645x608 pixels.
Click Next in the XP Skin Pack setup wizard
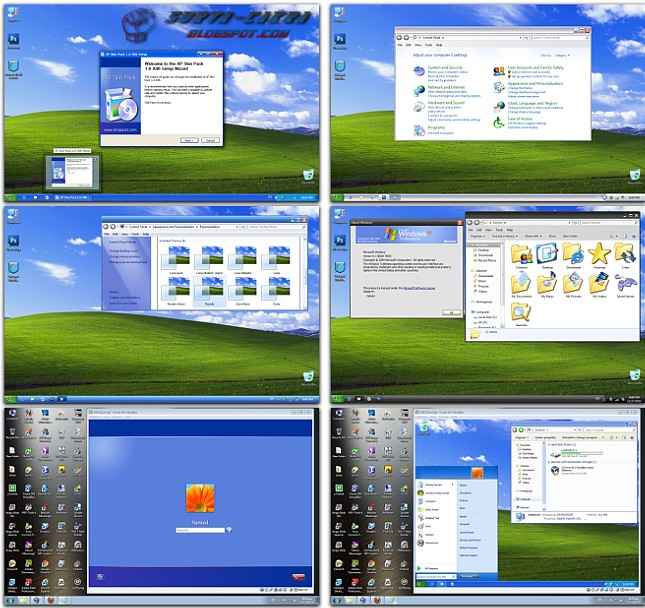[x=189, y=140]
